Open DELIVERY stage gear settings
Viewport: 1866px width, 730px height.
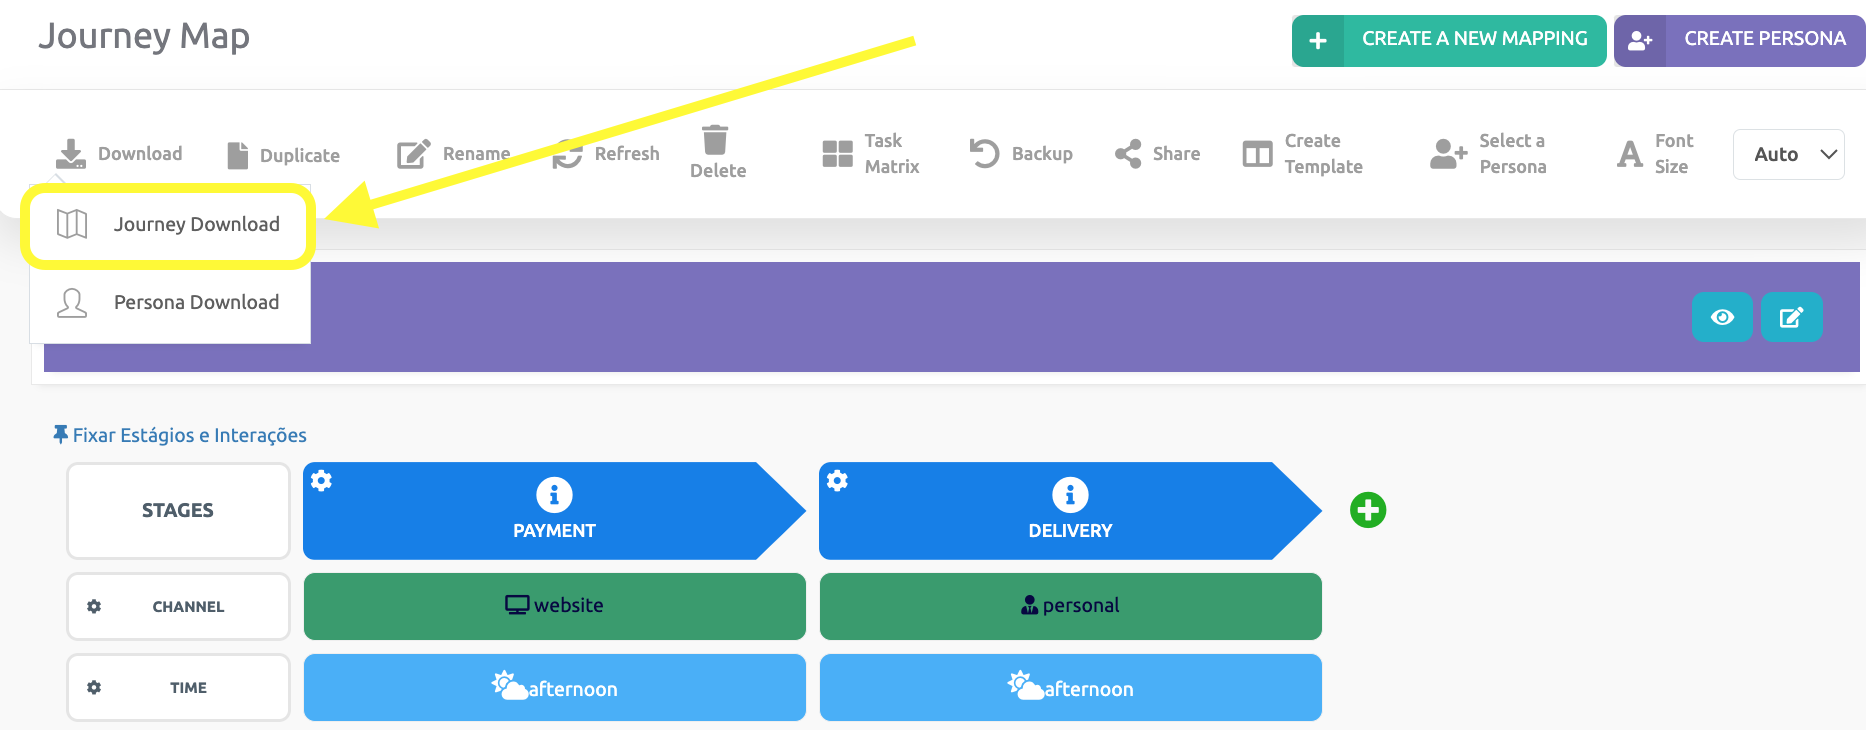point(837,481)
